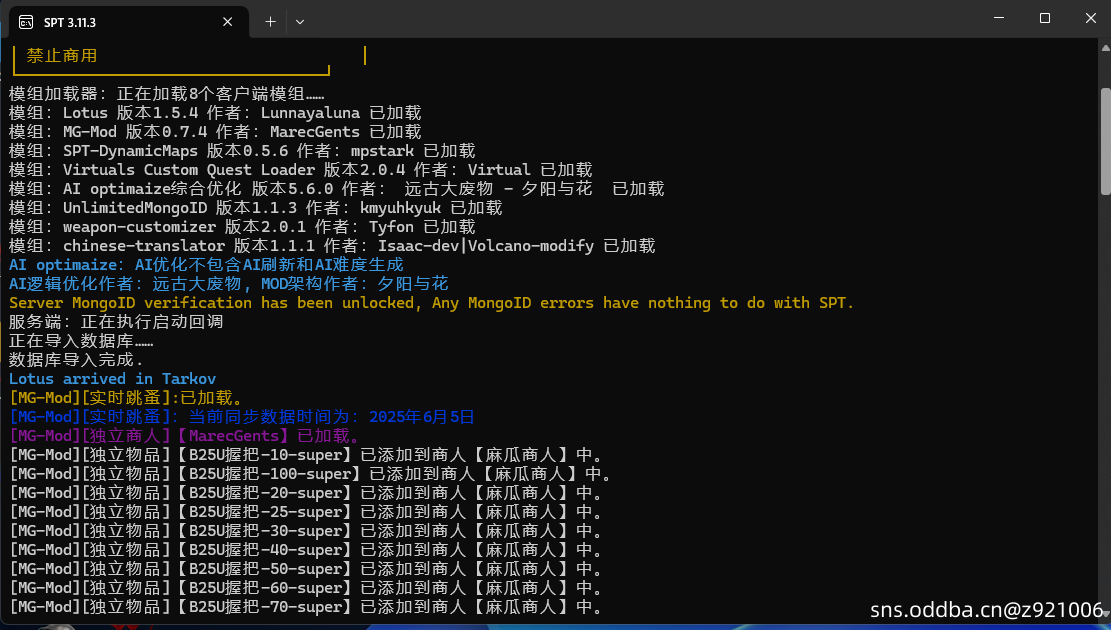Screen dimensions: 1111x630
Task: Click the Virtuals Custom Quest Loader line
Action: point(300,170)
